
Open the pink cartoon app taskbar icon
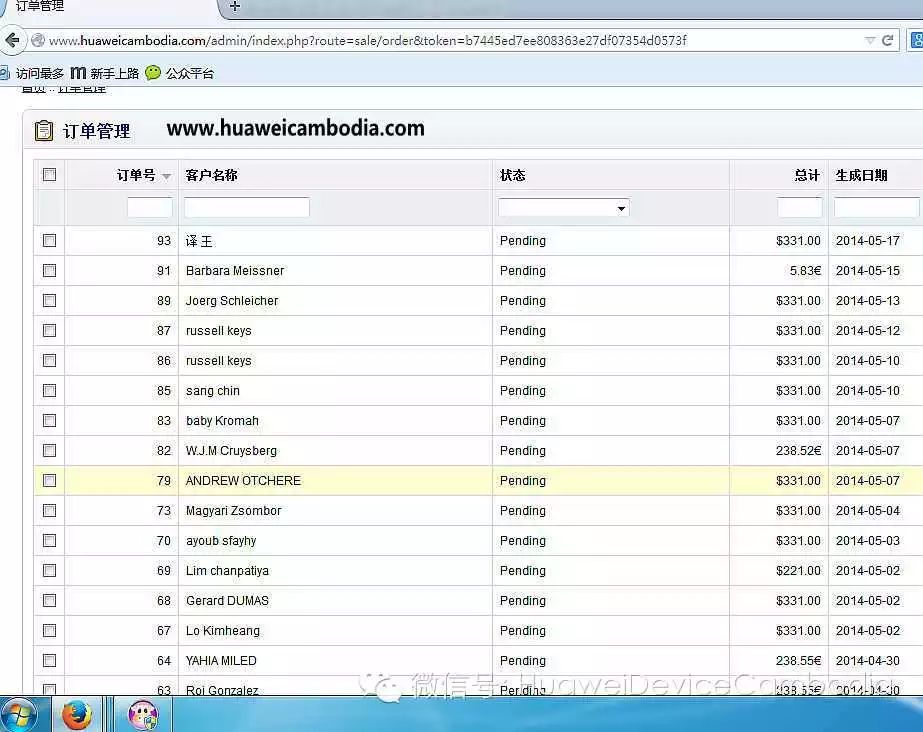coord(143,716)
